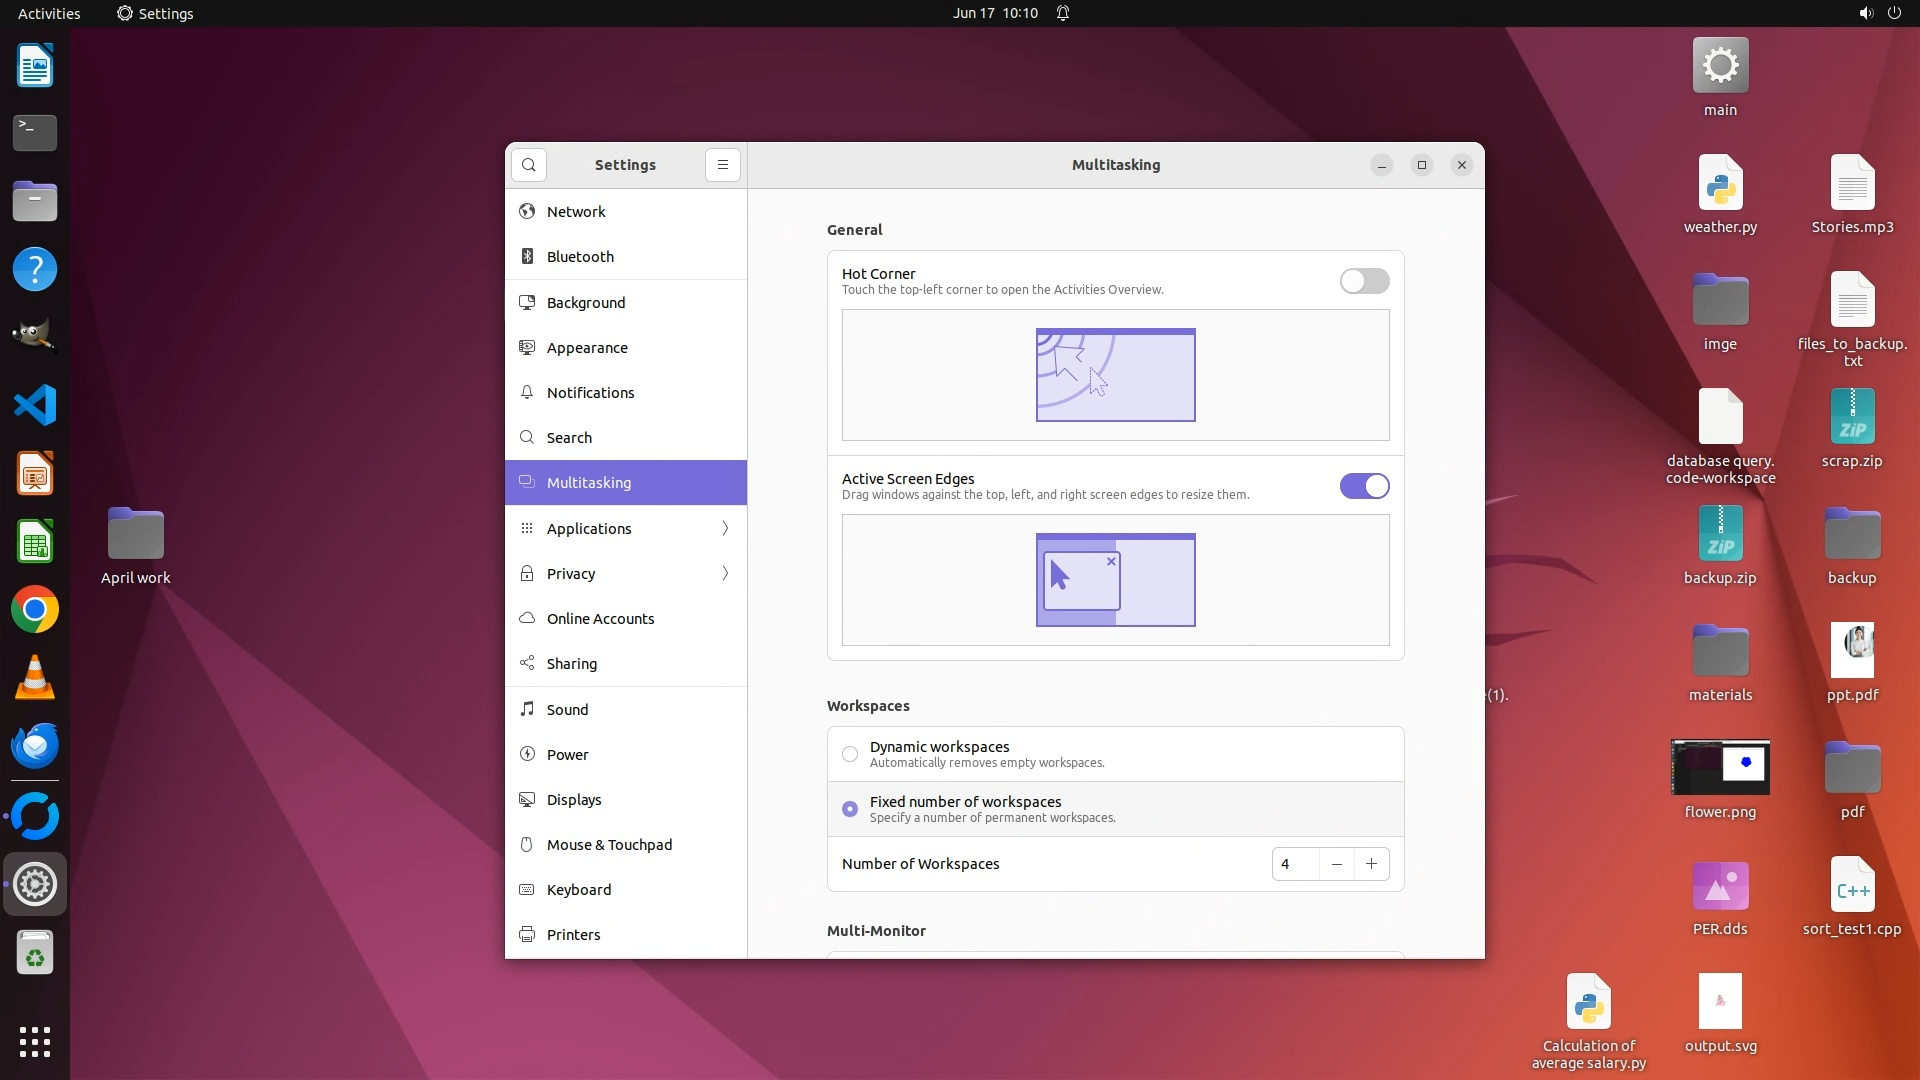Screen dimensions: 1920x1080
Task: Expand the Privacy submenu chevron
Action: click(x=725, y=574)
